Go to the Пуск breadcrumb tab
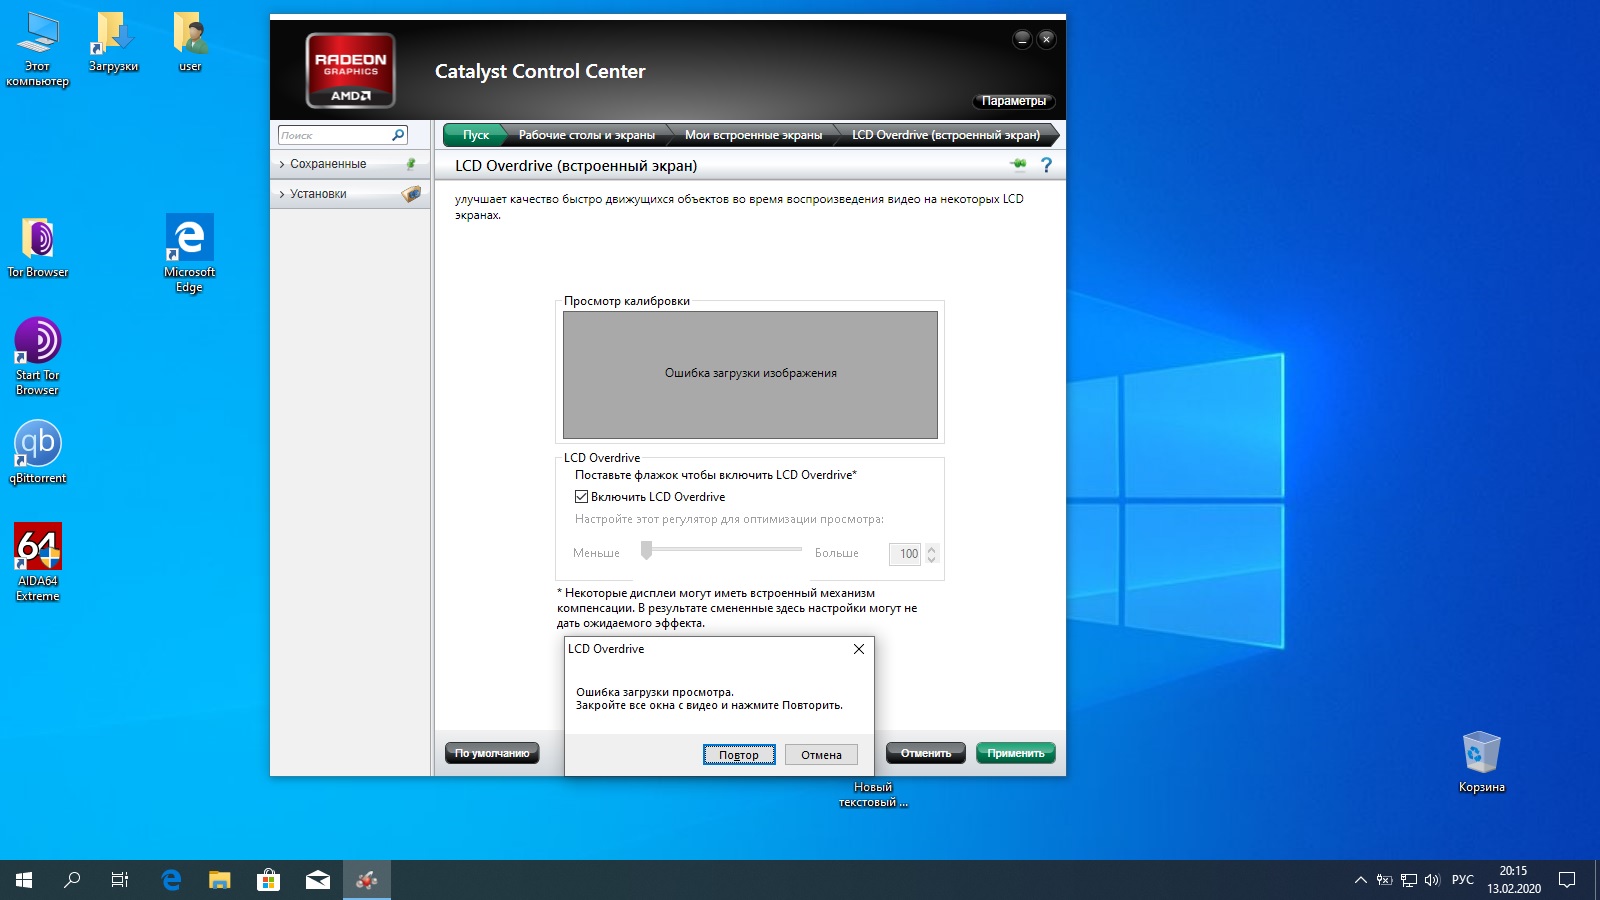 475,135
